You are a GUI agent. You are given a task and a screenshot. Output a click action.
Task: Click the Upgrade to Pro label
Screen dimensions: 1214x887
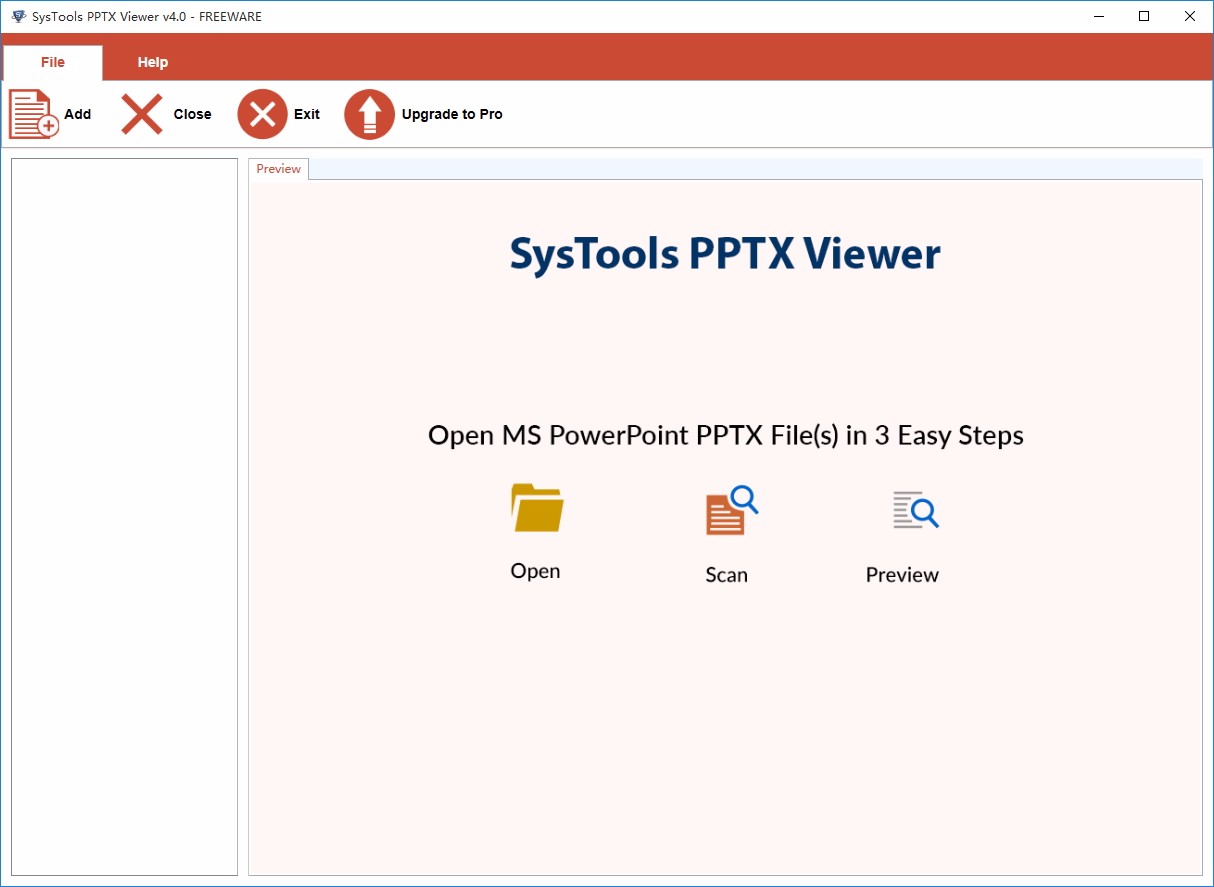click(x=452, y=114)
